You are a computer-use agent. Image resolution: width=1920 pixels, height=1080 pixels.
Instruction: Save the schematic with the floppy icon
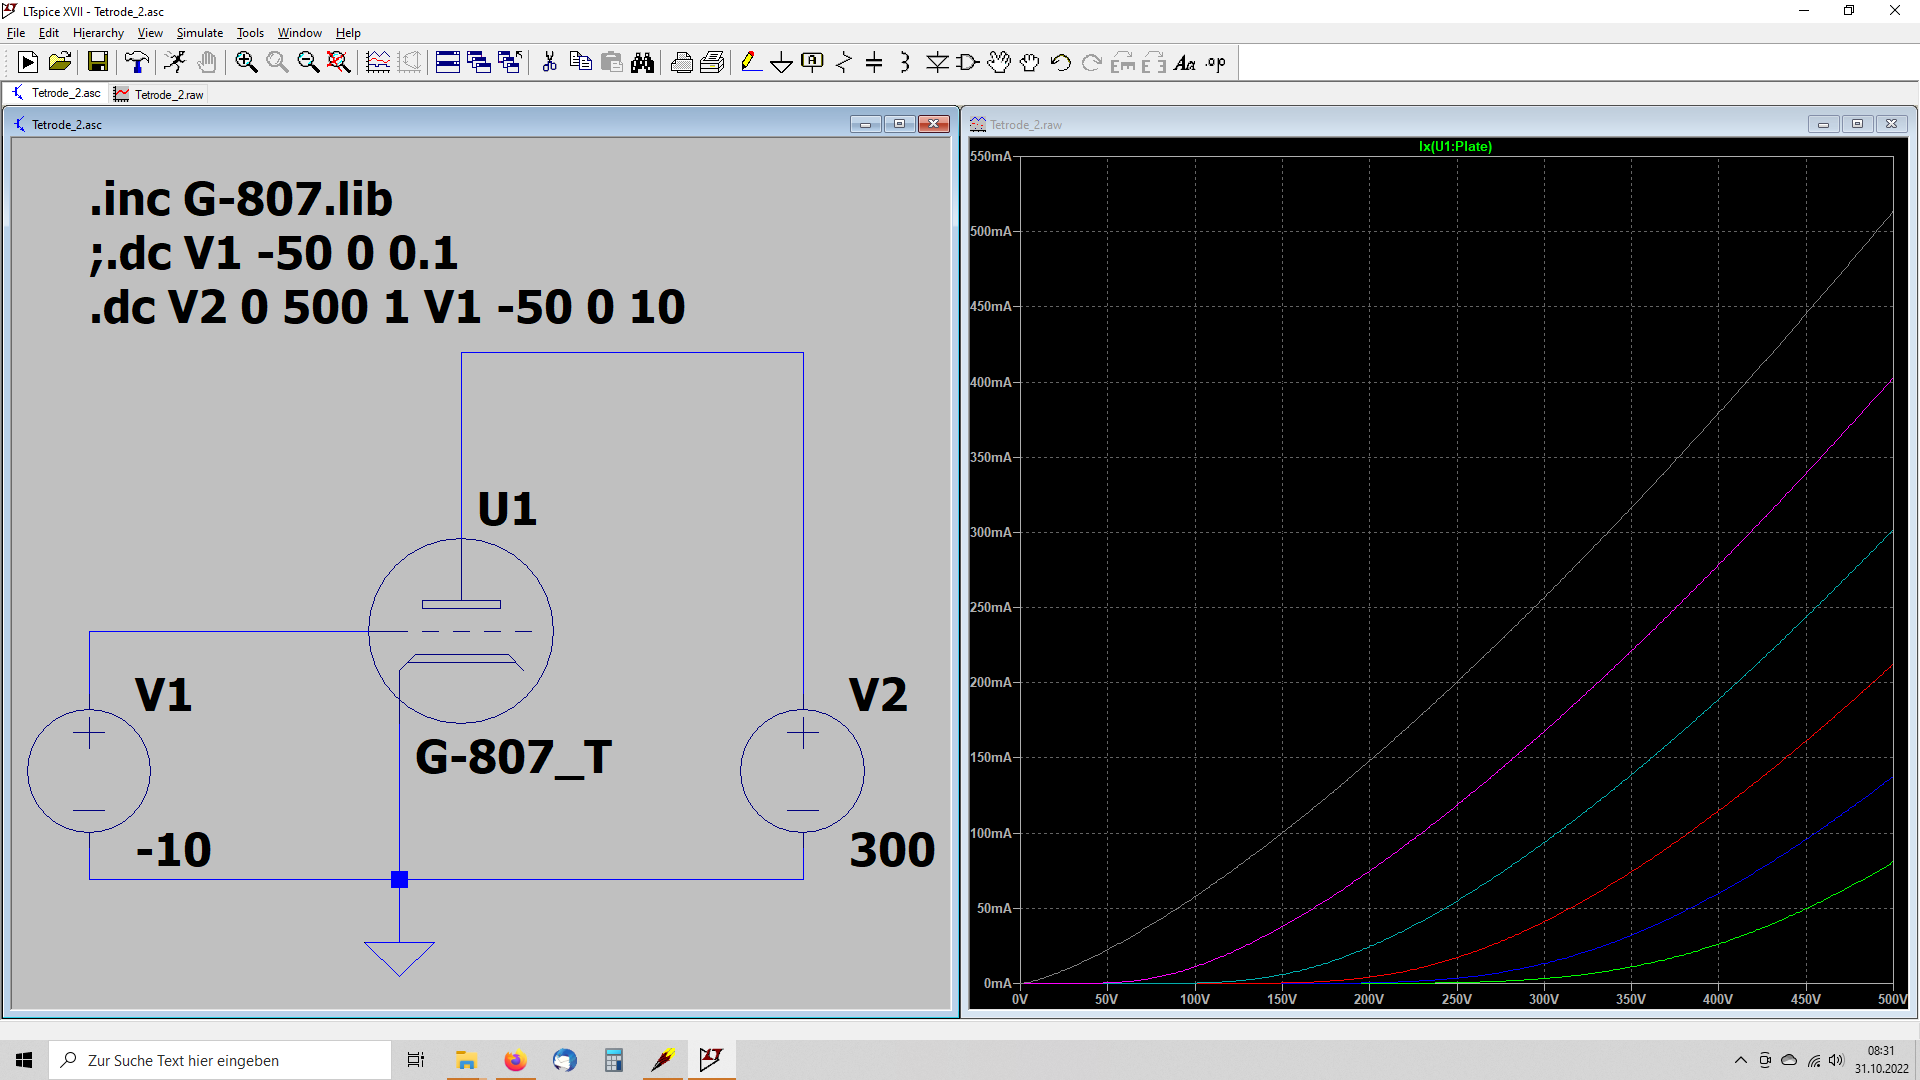[97, 63]
